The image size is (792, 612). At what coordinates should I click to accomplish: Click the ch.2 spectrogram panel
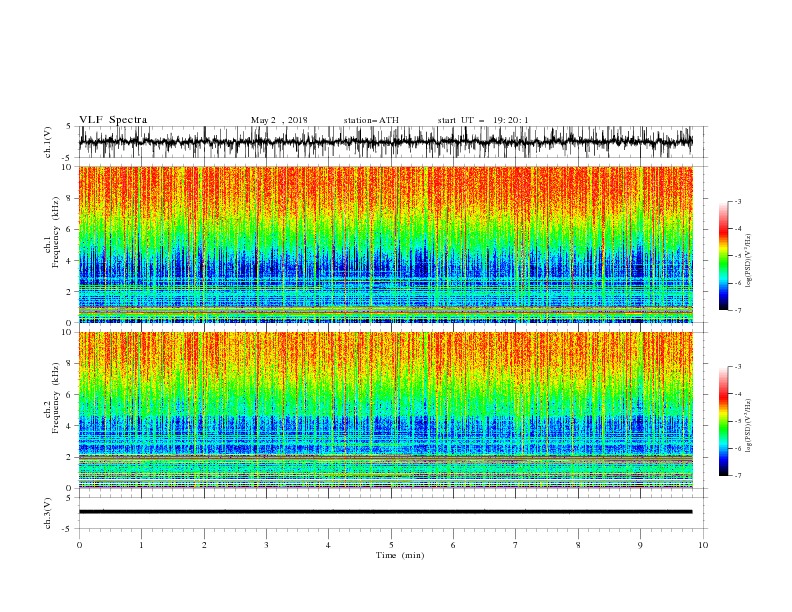pos(385,410)
